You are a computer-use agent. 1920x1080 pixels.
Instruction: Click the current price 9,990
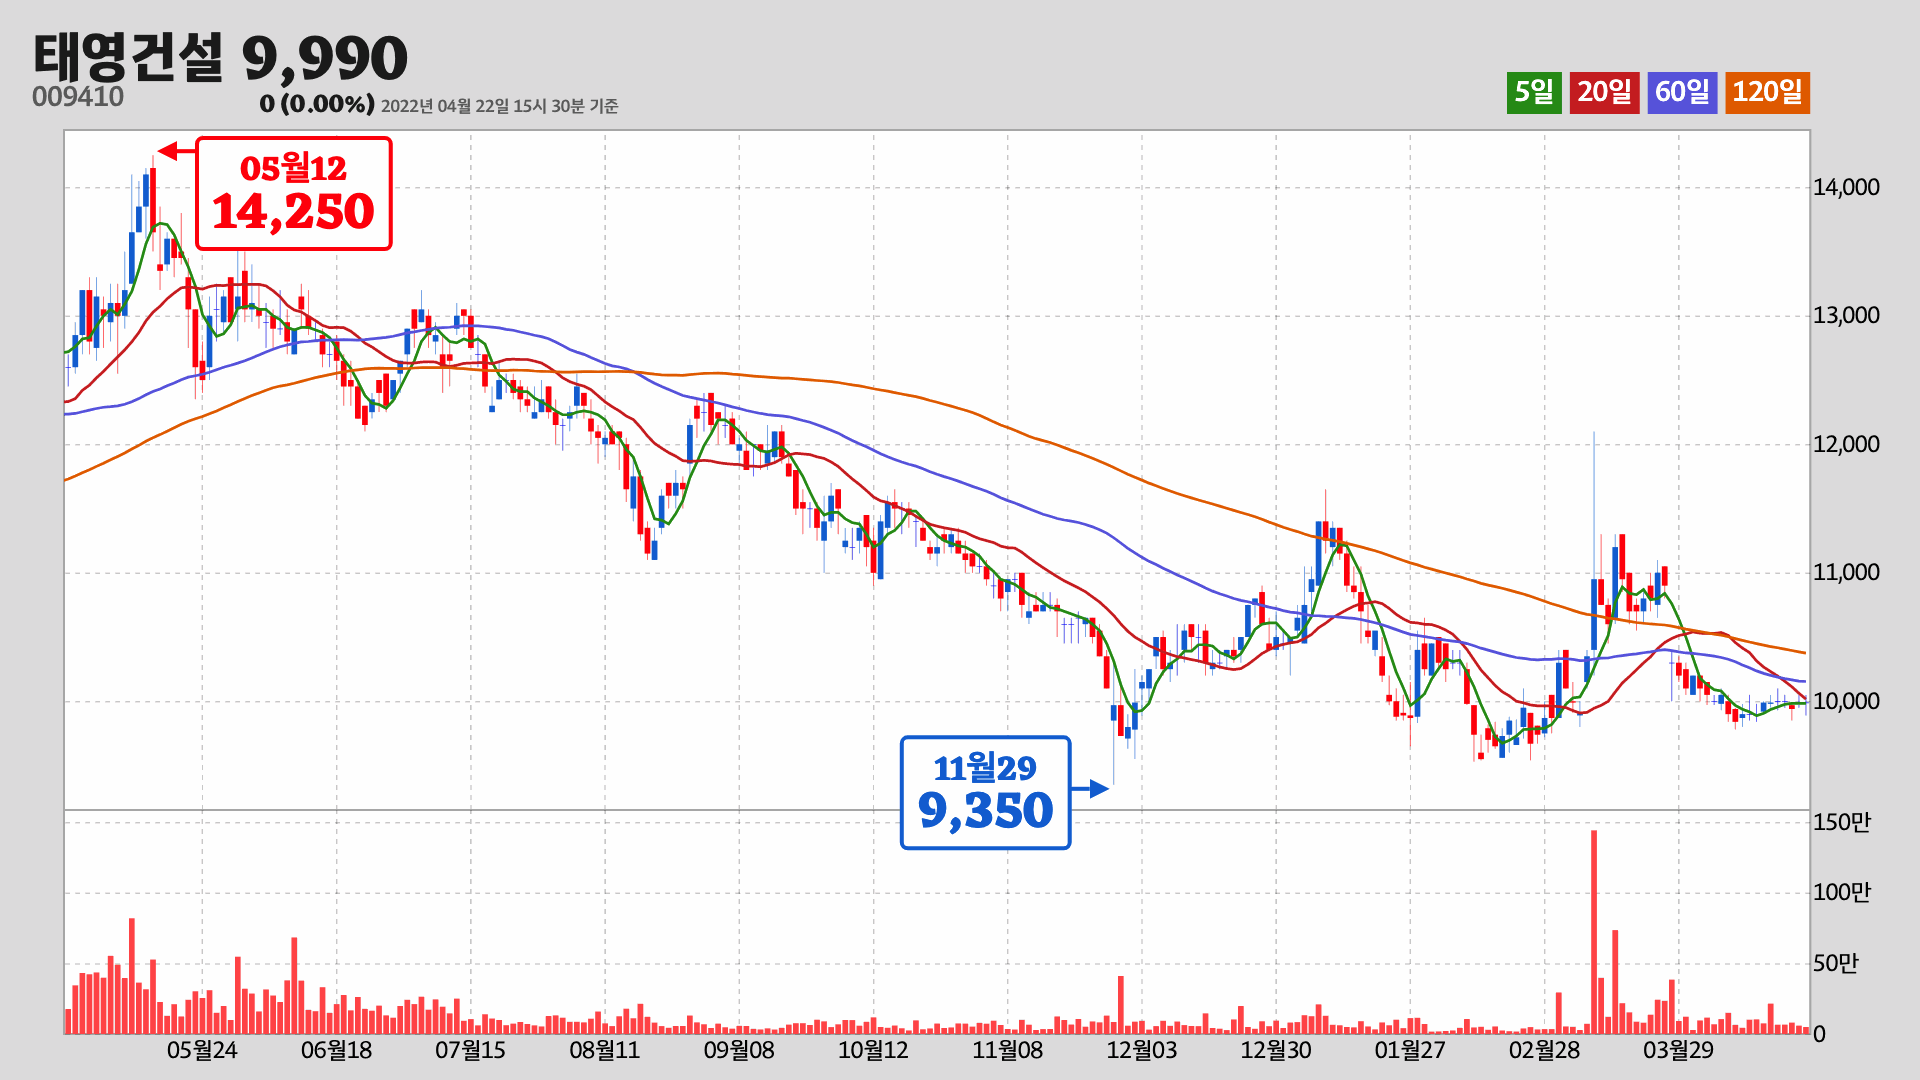[325, 59]
